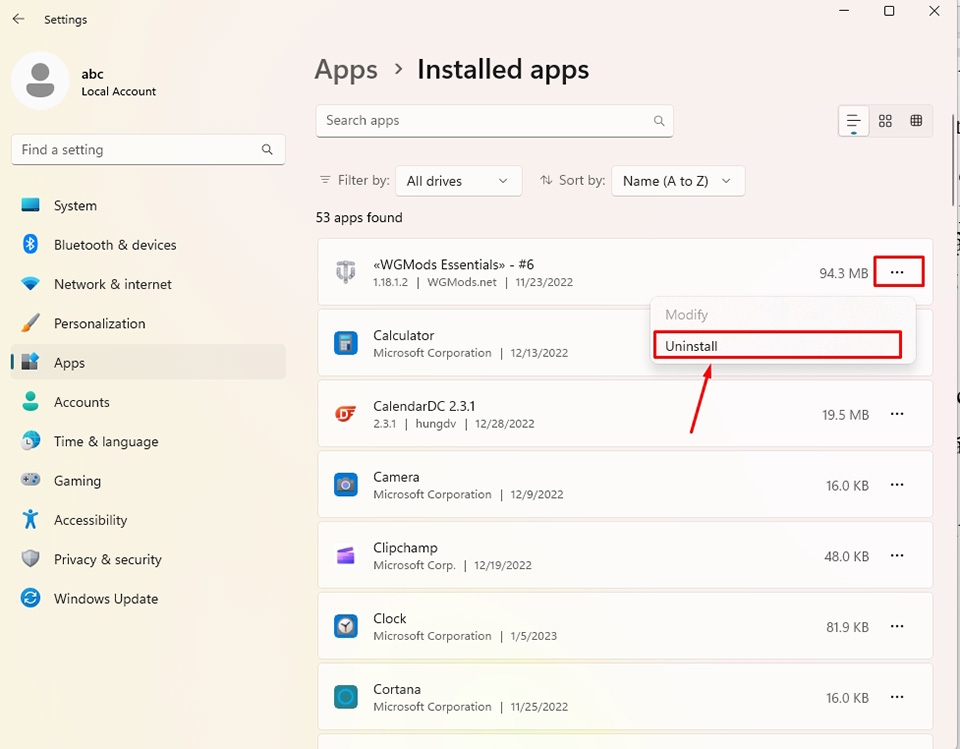
Task: Switch to grid view layout
Action: (885, 121)
